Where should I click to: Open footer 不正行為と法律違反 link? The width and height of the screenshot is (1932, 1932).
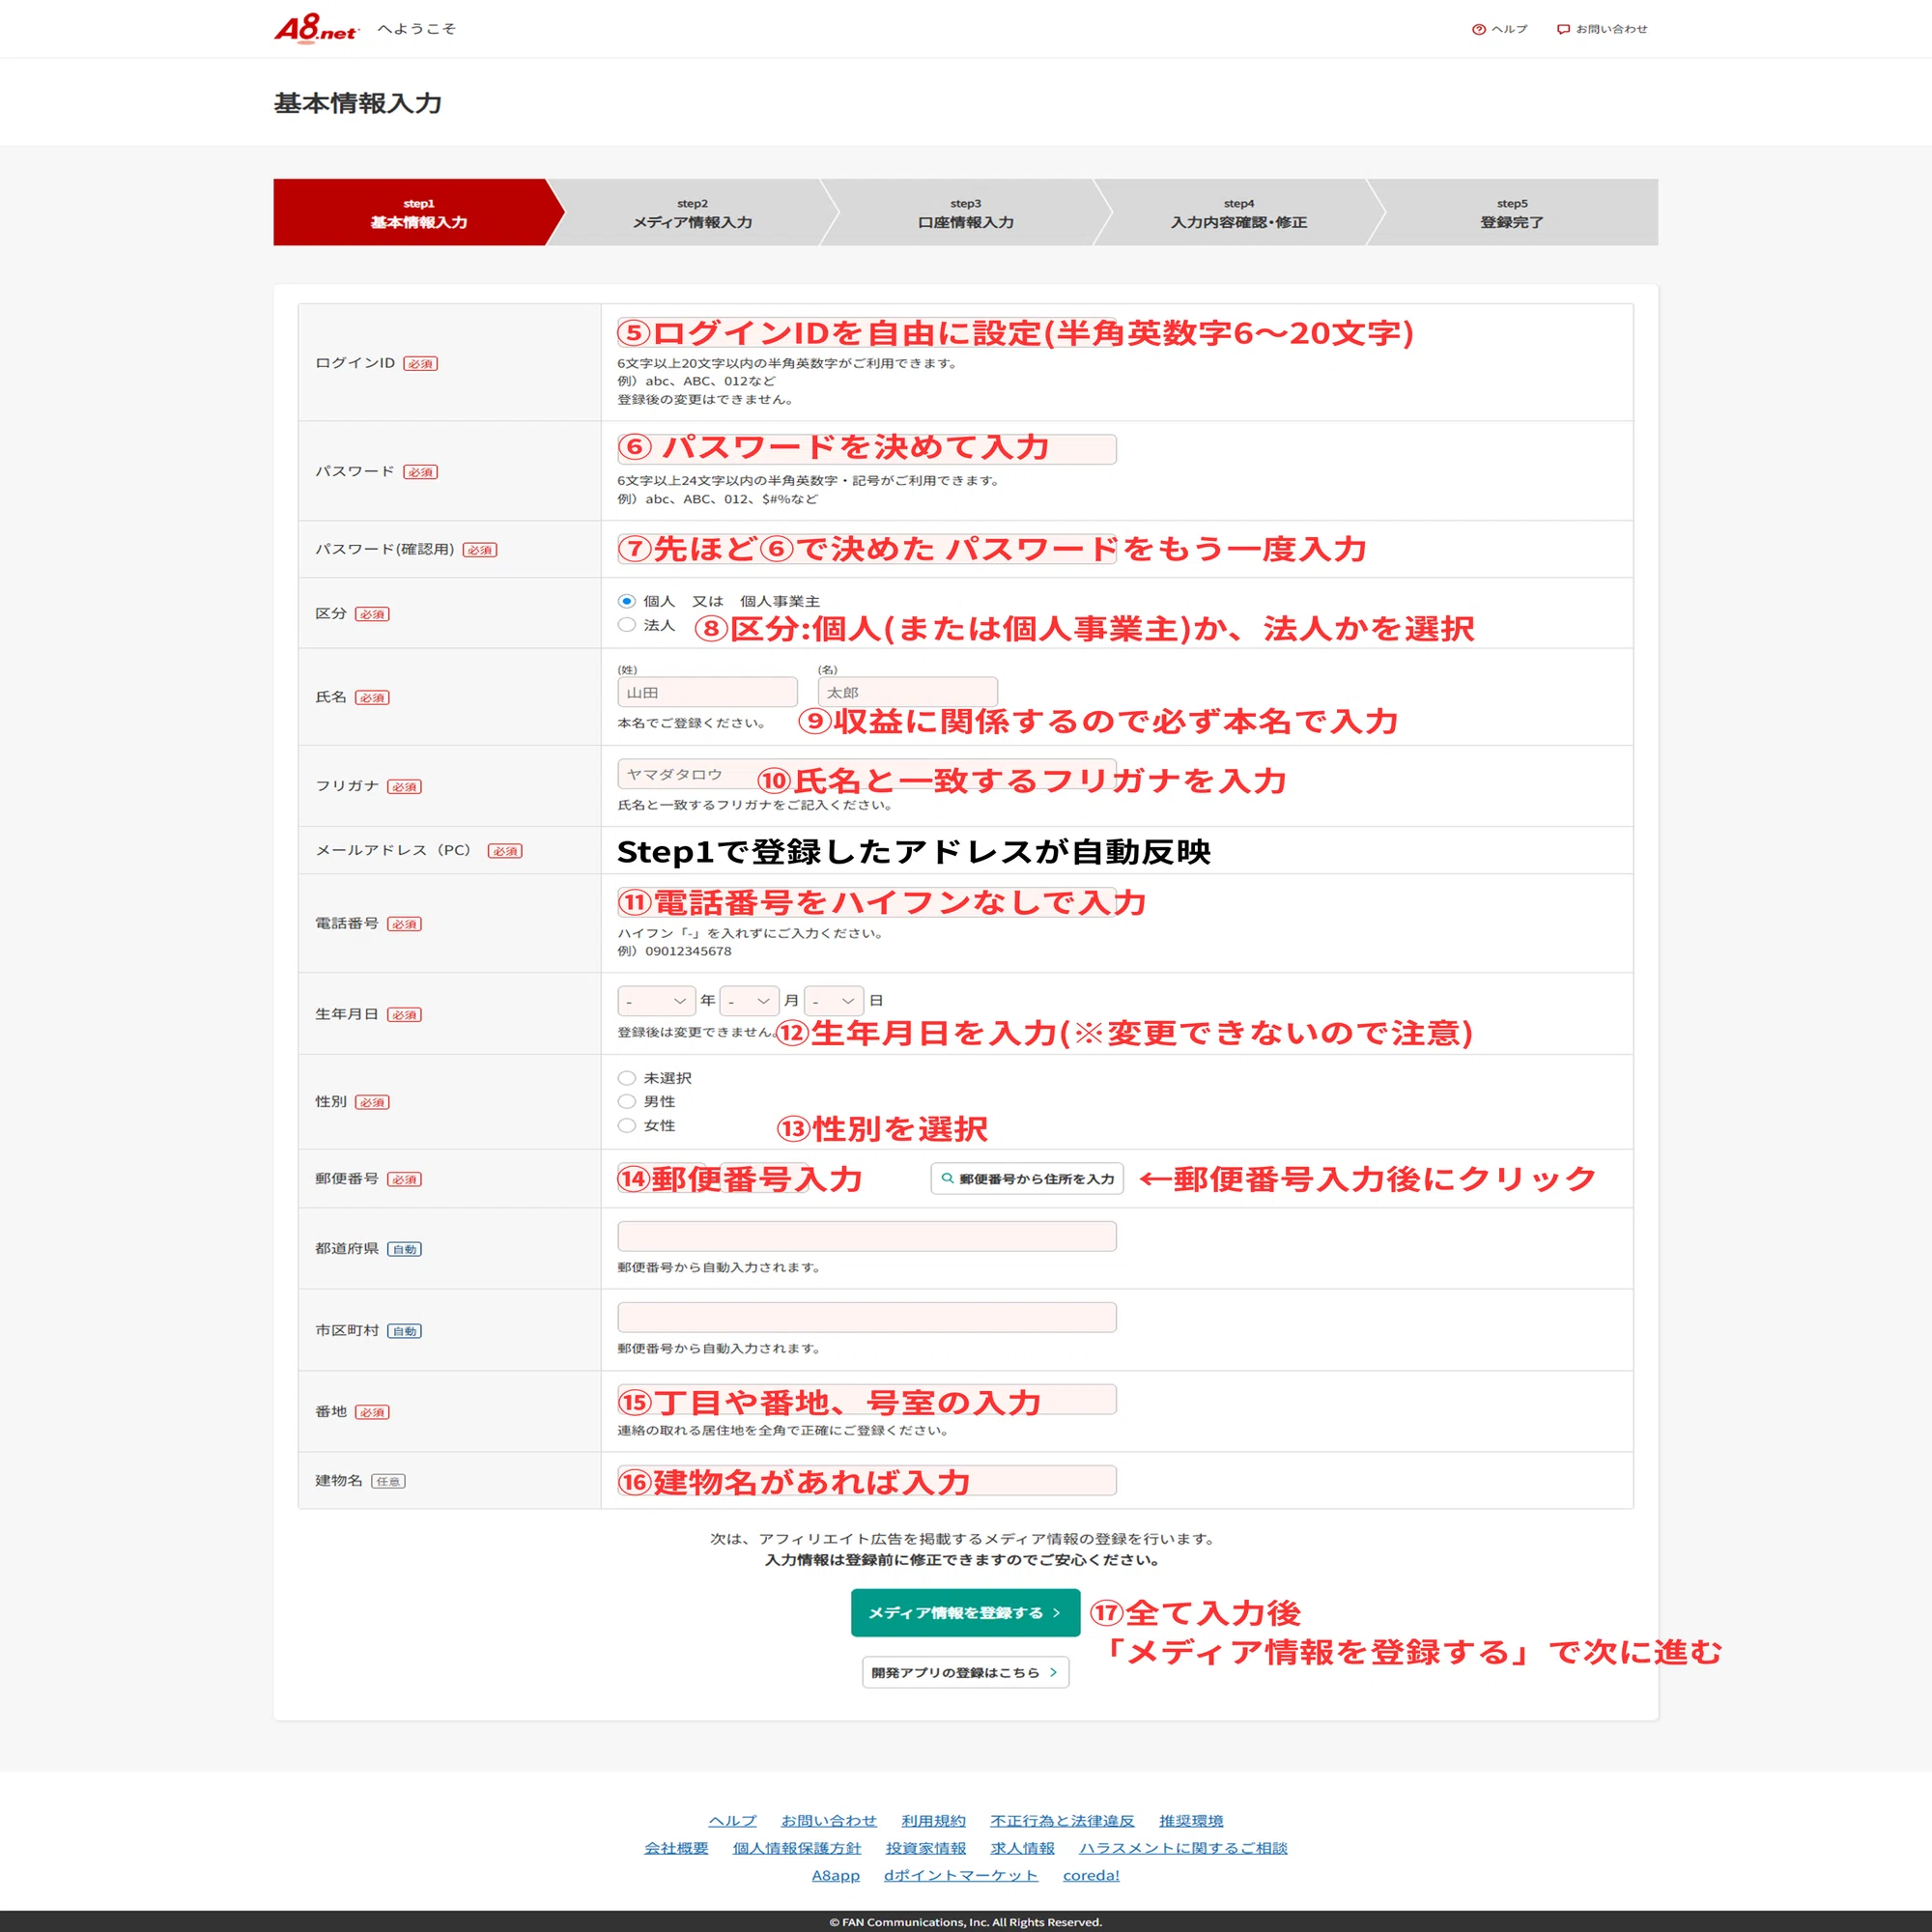(1062, 1821)
